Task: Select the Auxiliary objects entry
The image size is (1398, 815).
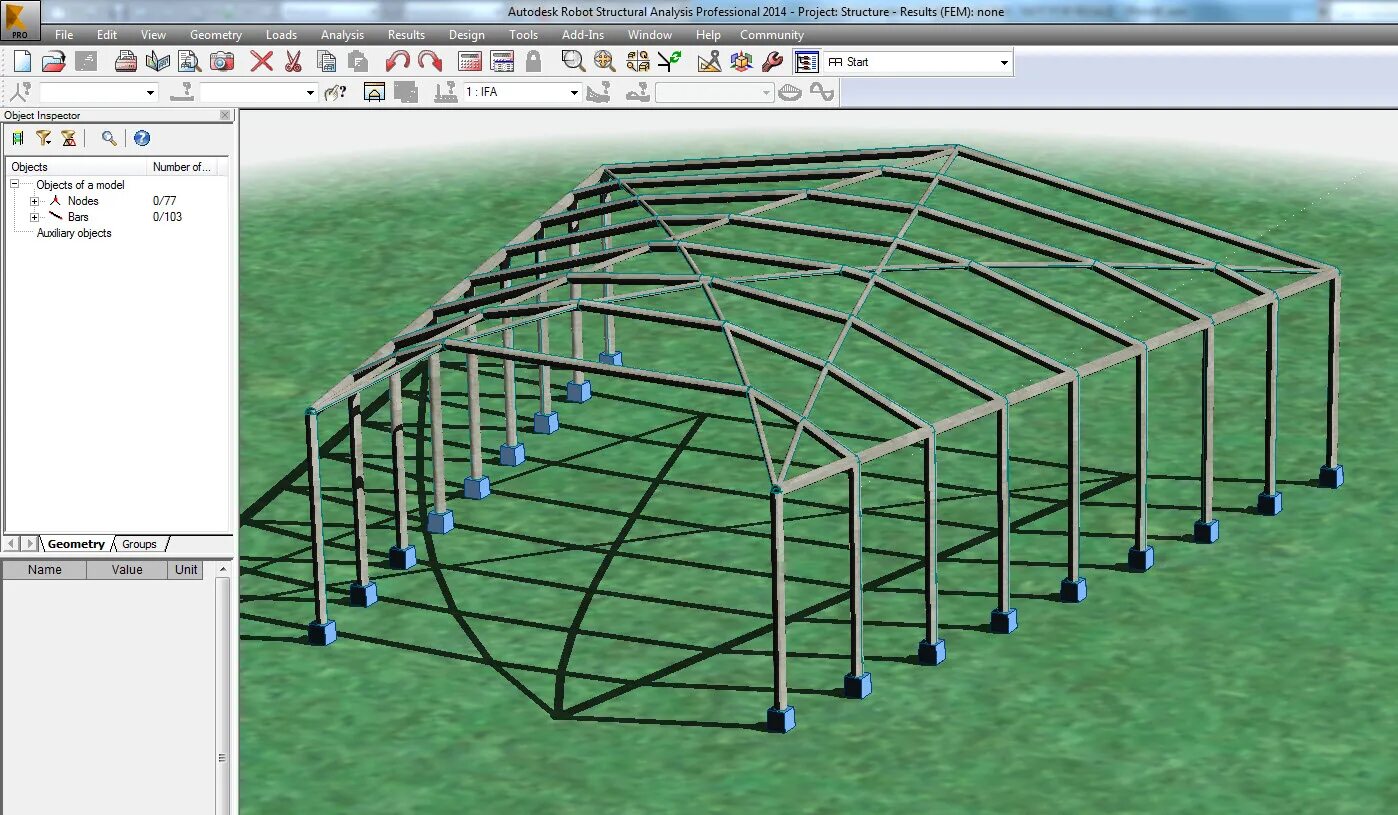Action: click(x=74, y=232)
